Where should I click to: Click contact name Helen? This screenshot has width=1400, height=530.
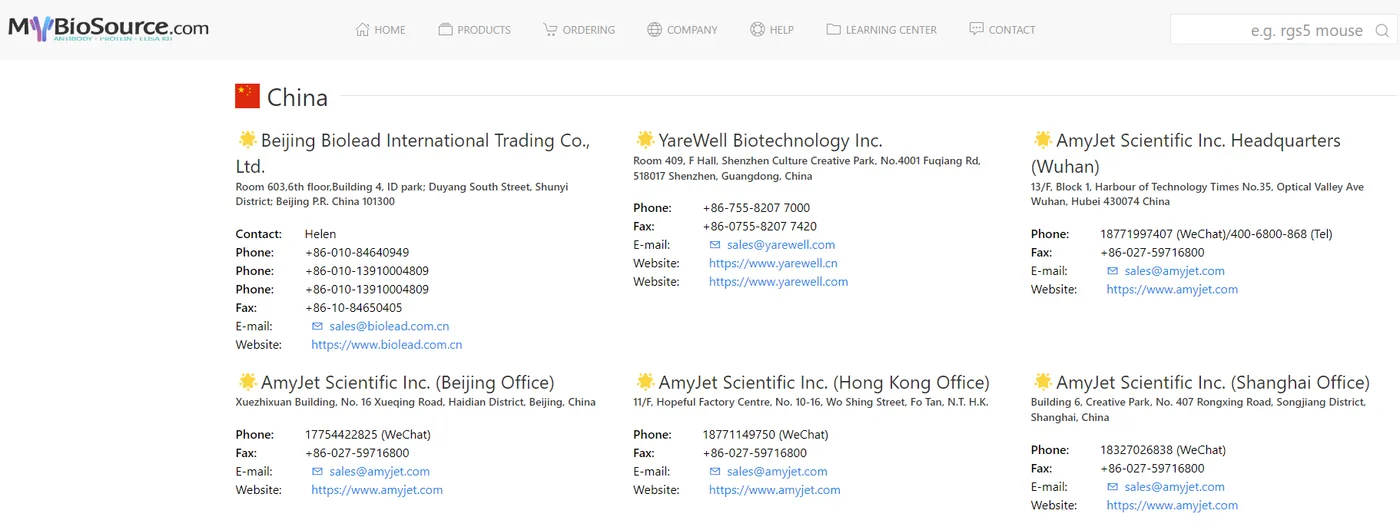coord(320,234)
